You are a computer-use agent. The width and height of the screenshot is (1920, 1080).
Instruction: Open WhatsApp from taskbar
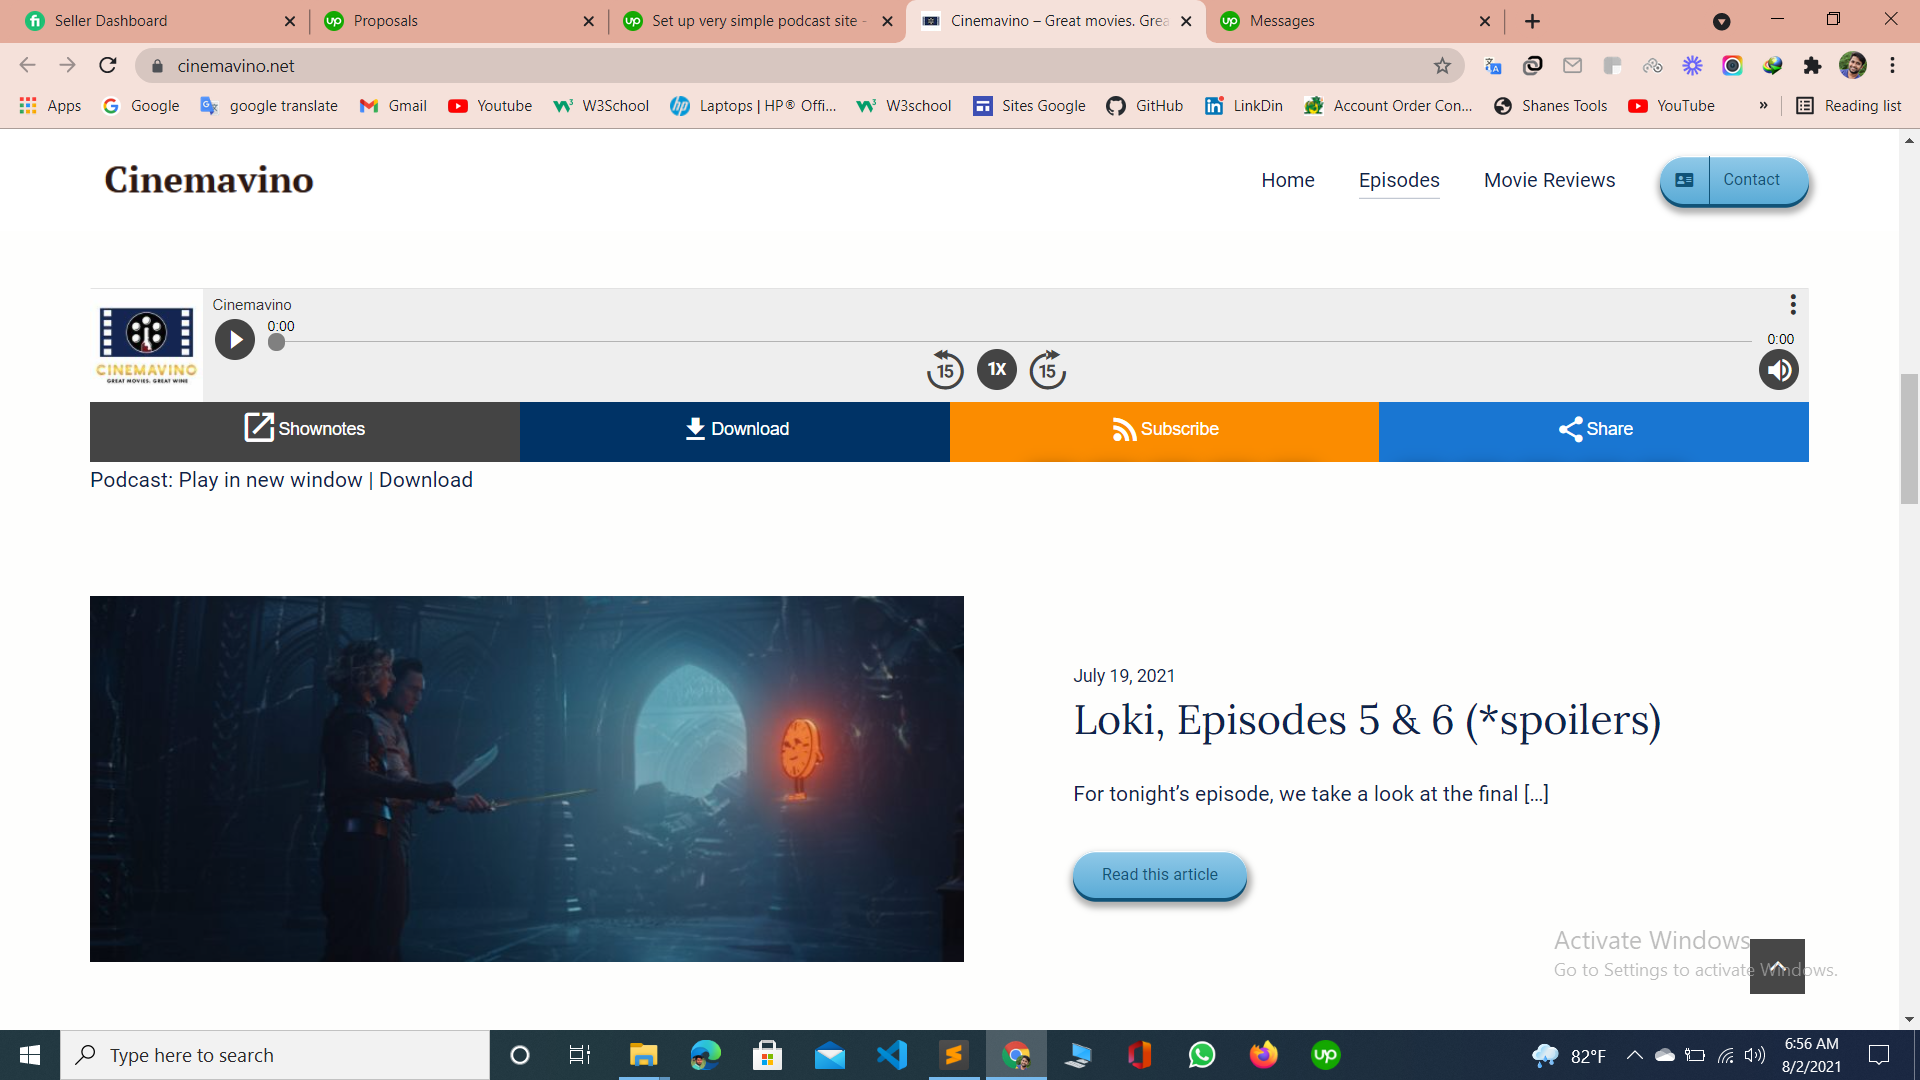[x=1202, y=1055]
